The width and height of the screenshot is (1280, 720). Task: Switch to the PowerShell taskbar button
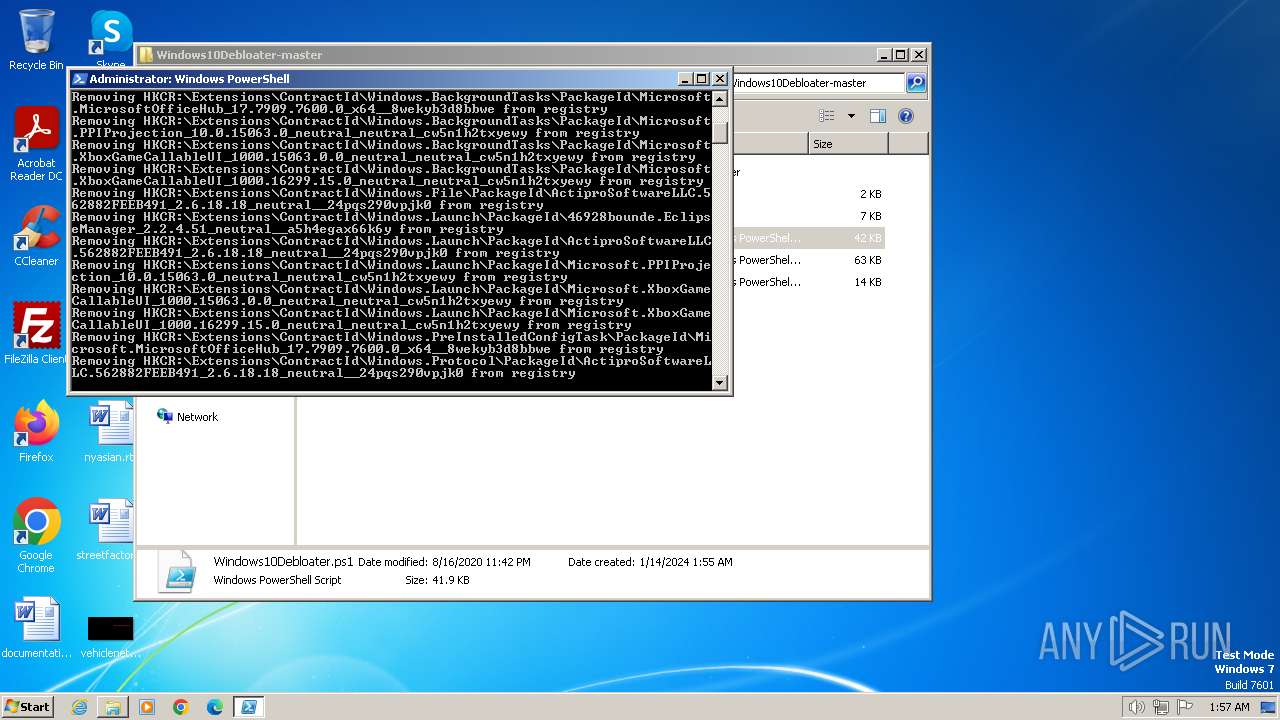pos(248,707)
